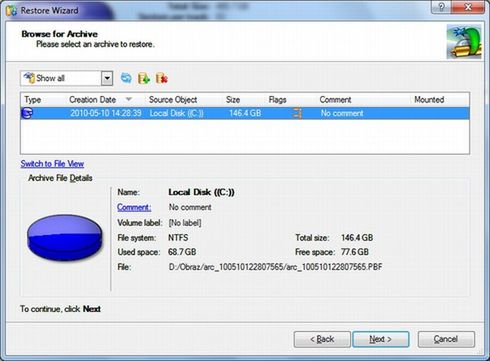The image size is (490, 361).
Task: Click the Back button
Action: [322, 339]
